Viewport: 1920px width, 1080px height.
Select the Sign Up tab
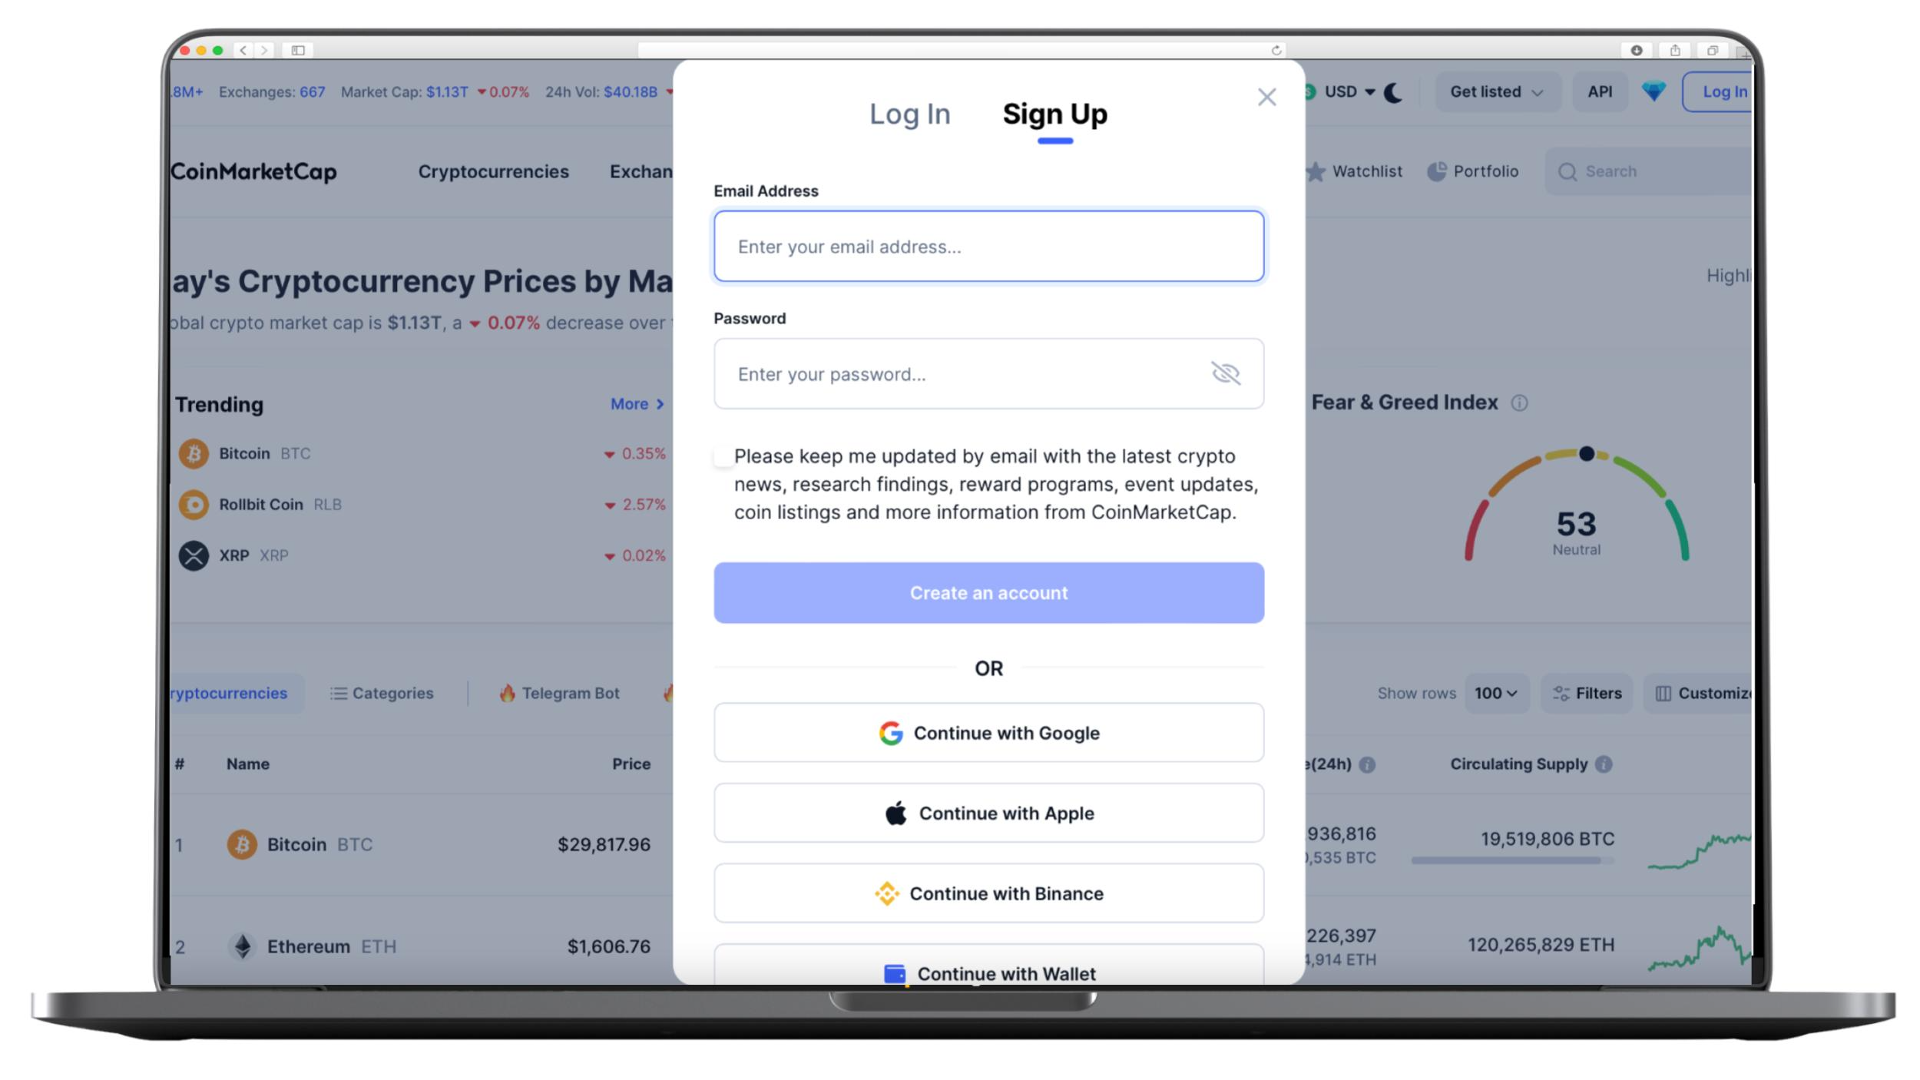(1055, 113)
